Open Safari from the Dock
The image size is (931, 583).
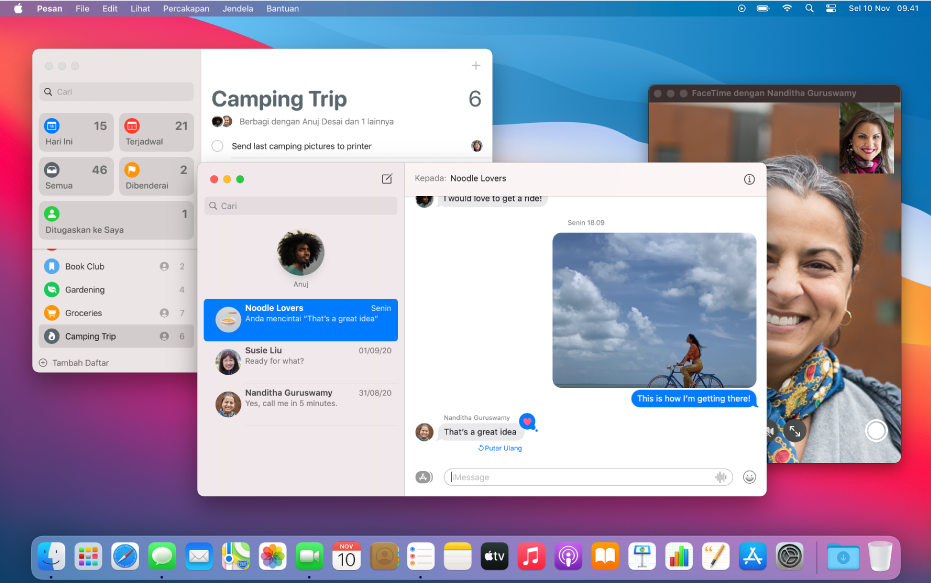pos(125,556)
